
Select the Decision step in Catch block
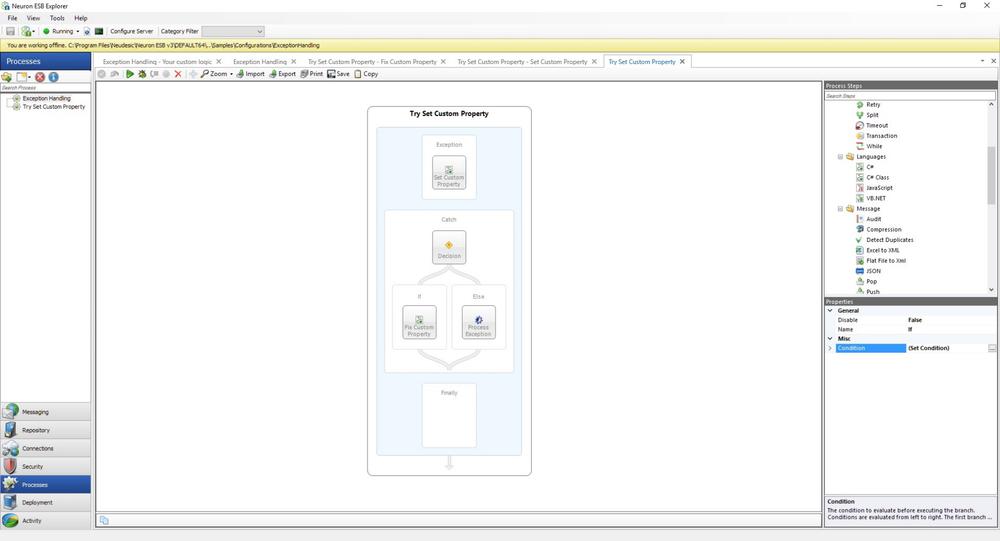[449, 248]
